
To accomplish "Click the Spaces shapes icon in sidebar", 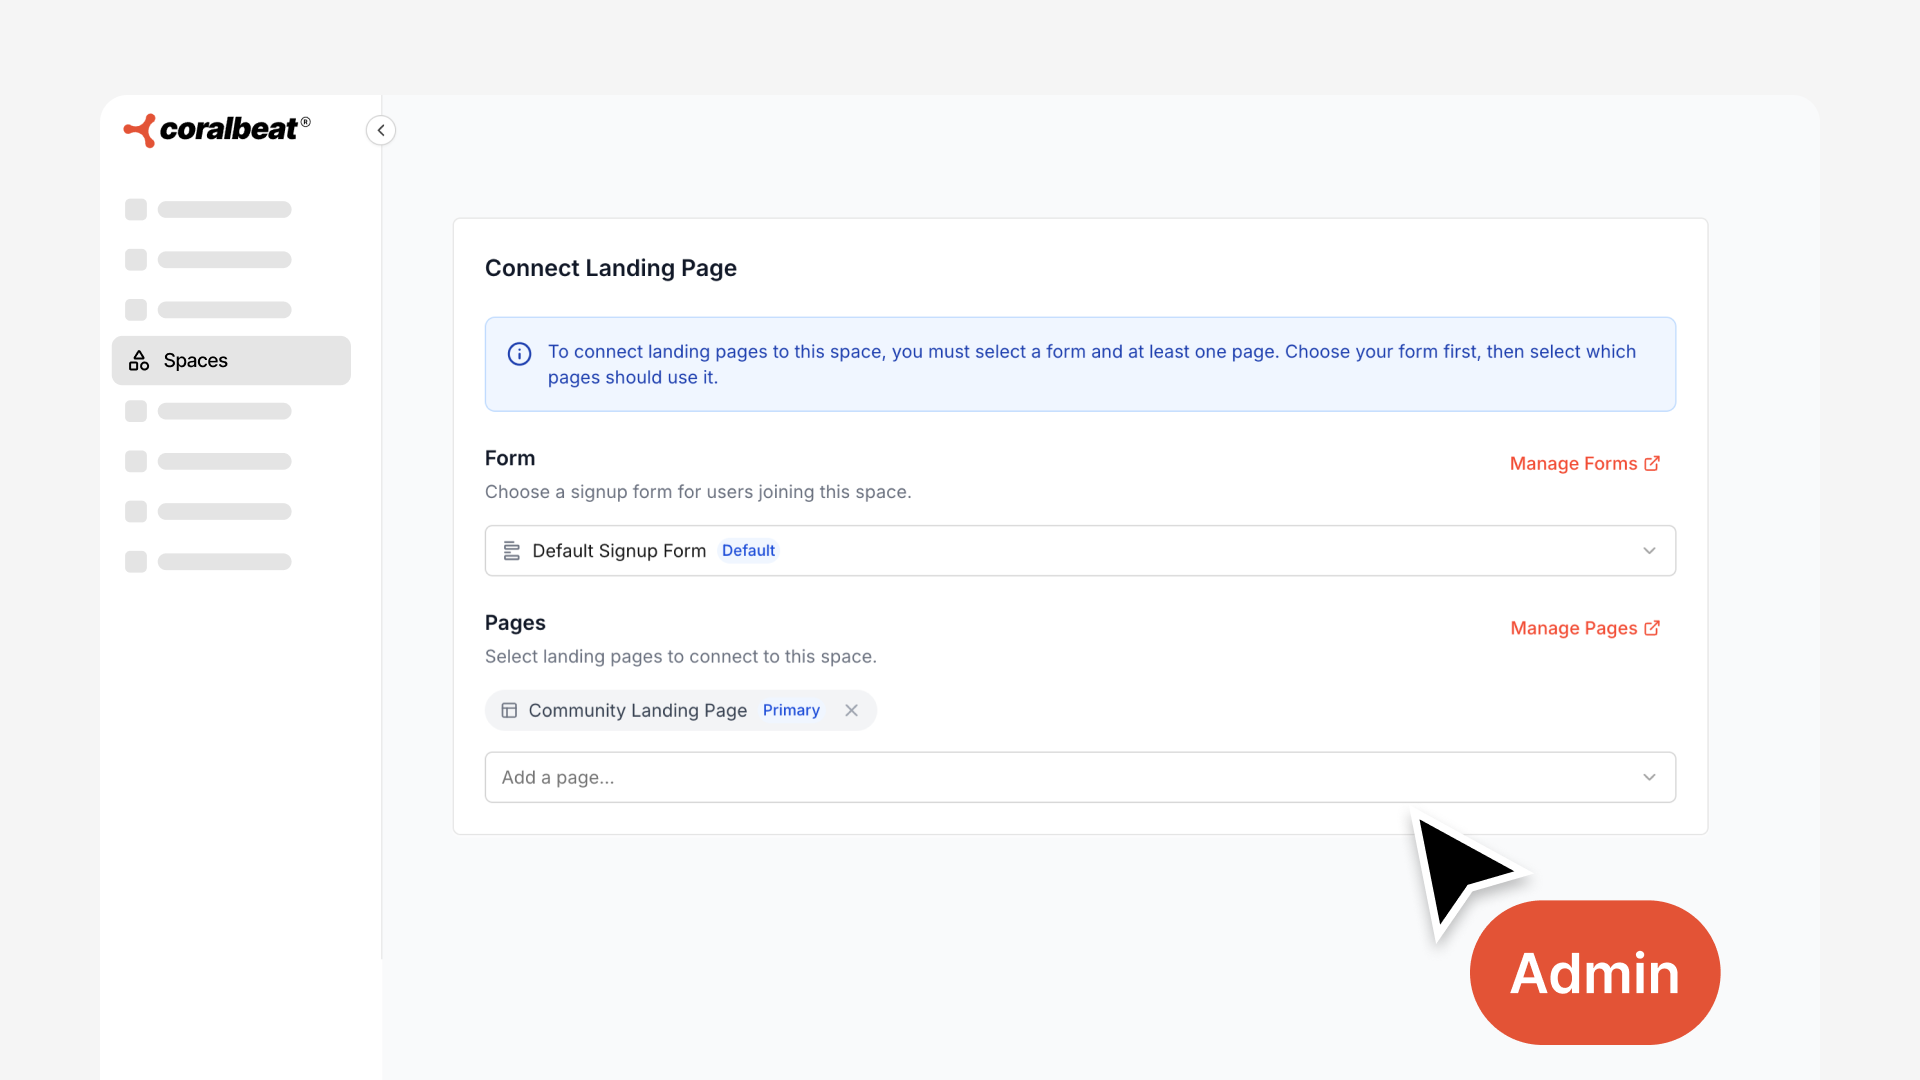I will (139, 361).
